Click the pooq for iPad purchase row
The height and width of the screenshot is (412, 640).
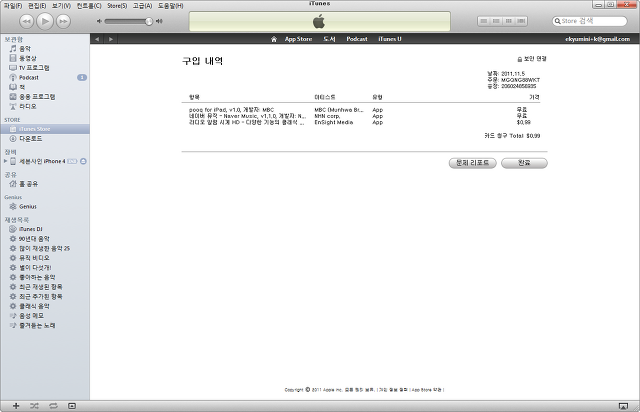tap(364, 110)
